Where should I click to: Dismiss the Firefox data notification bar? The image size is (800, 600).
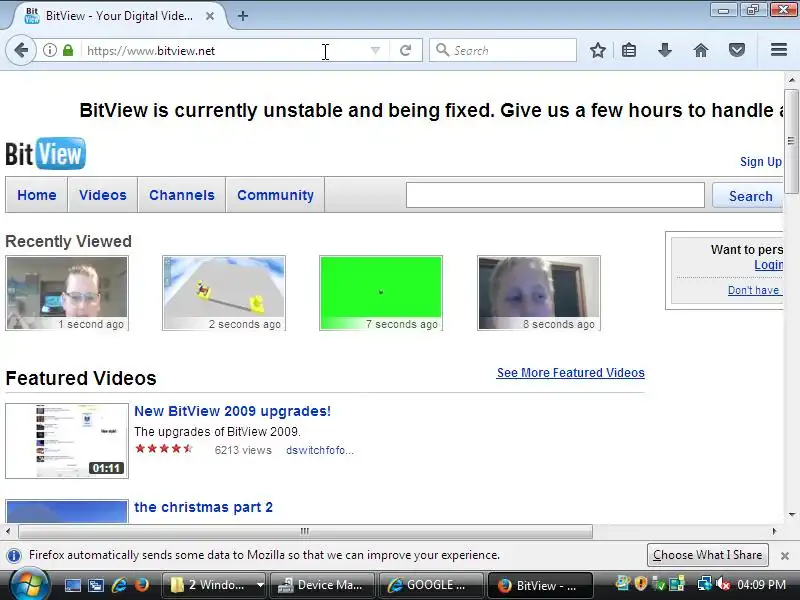(785, 556)
